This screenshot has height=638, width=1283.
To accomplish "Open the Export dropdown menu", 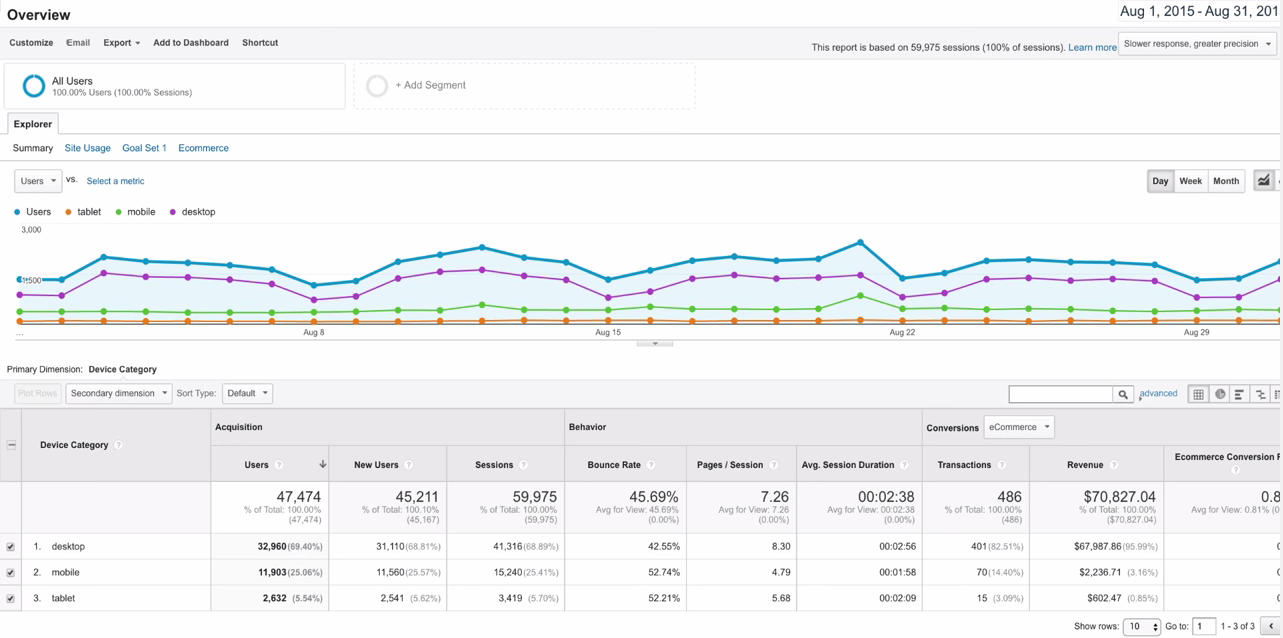I will click(x=121, y=43).
